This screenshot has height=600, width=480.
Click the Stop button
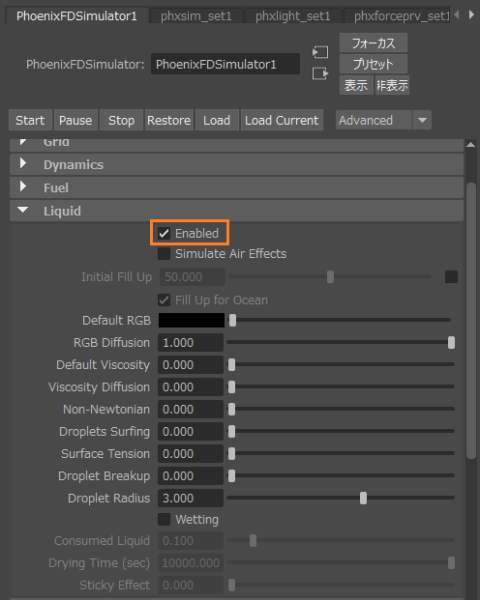[x=121, y=120]
